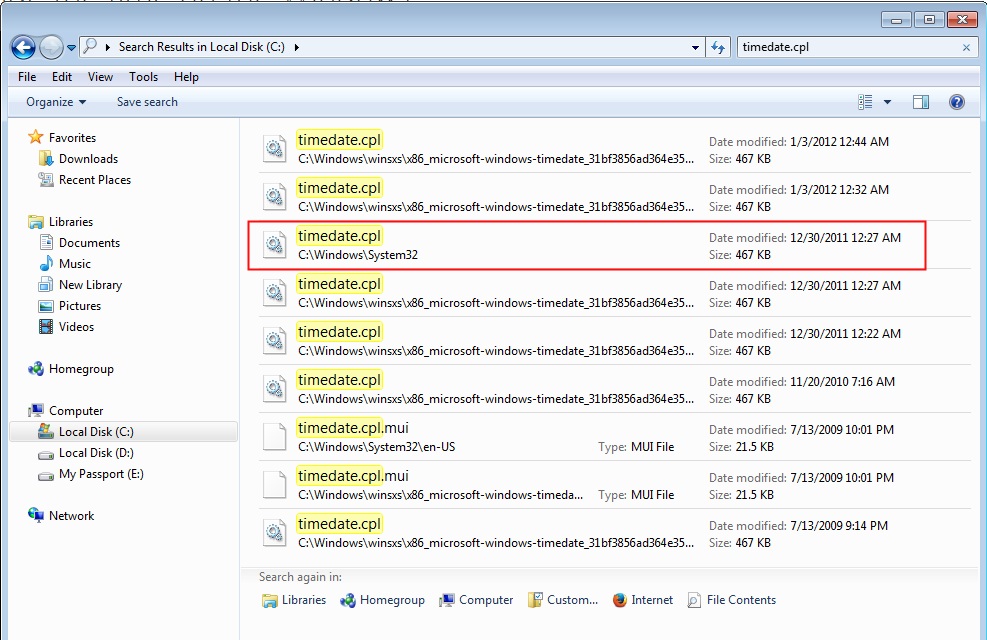Select timedate.cpl located in C:\Windows\System32
Image resolution: width=987 pixels, height=640 pixels.
click(x=614, y=245)
